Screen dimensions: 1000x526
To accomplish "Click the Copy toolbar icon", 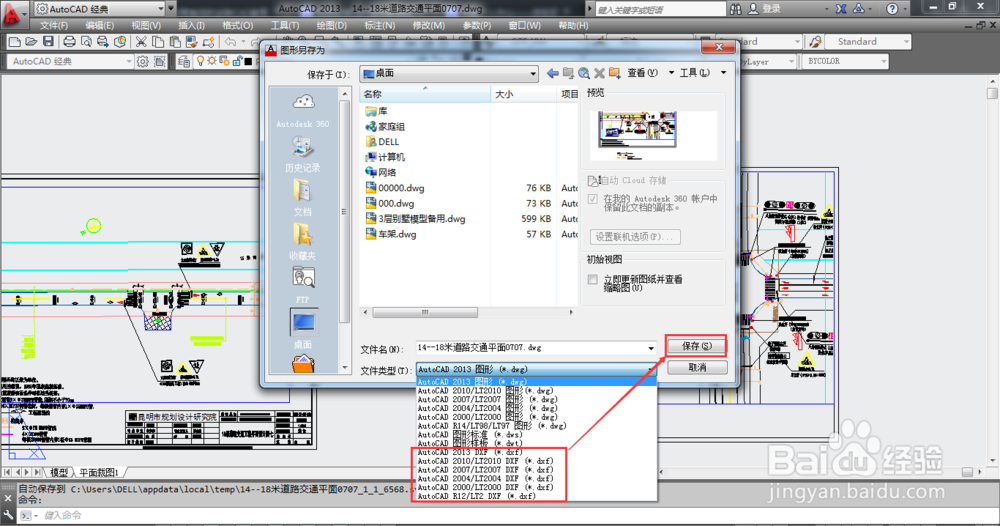I will click(158, 42).
